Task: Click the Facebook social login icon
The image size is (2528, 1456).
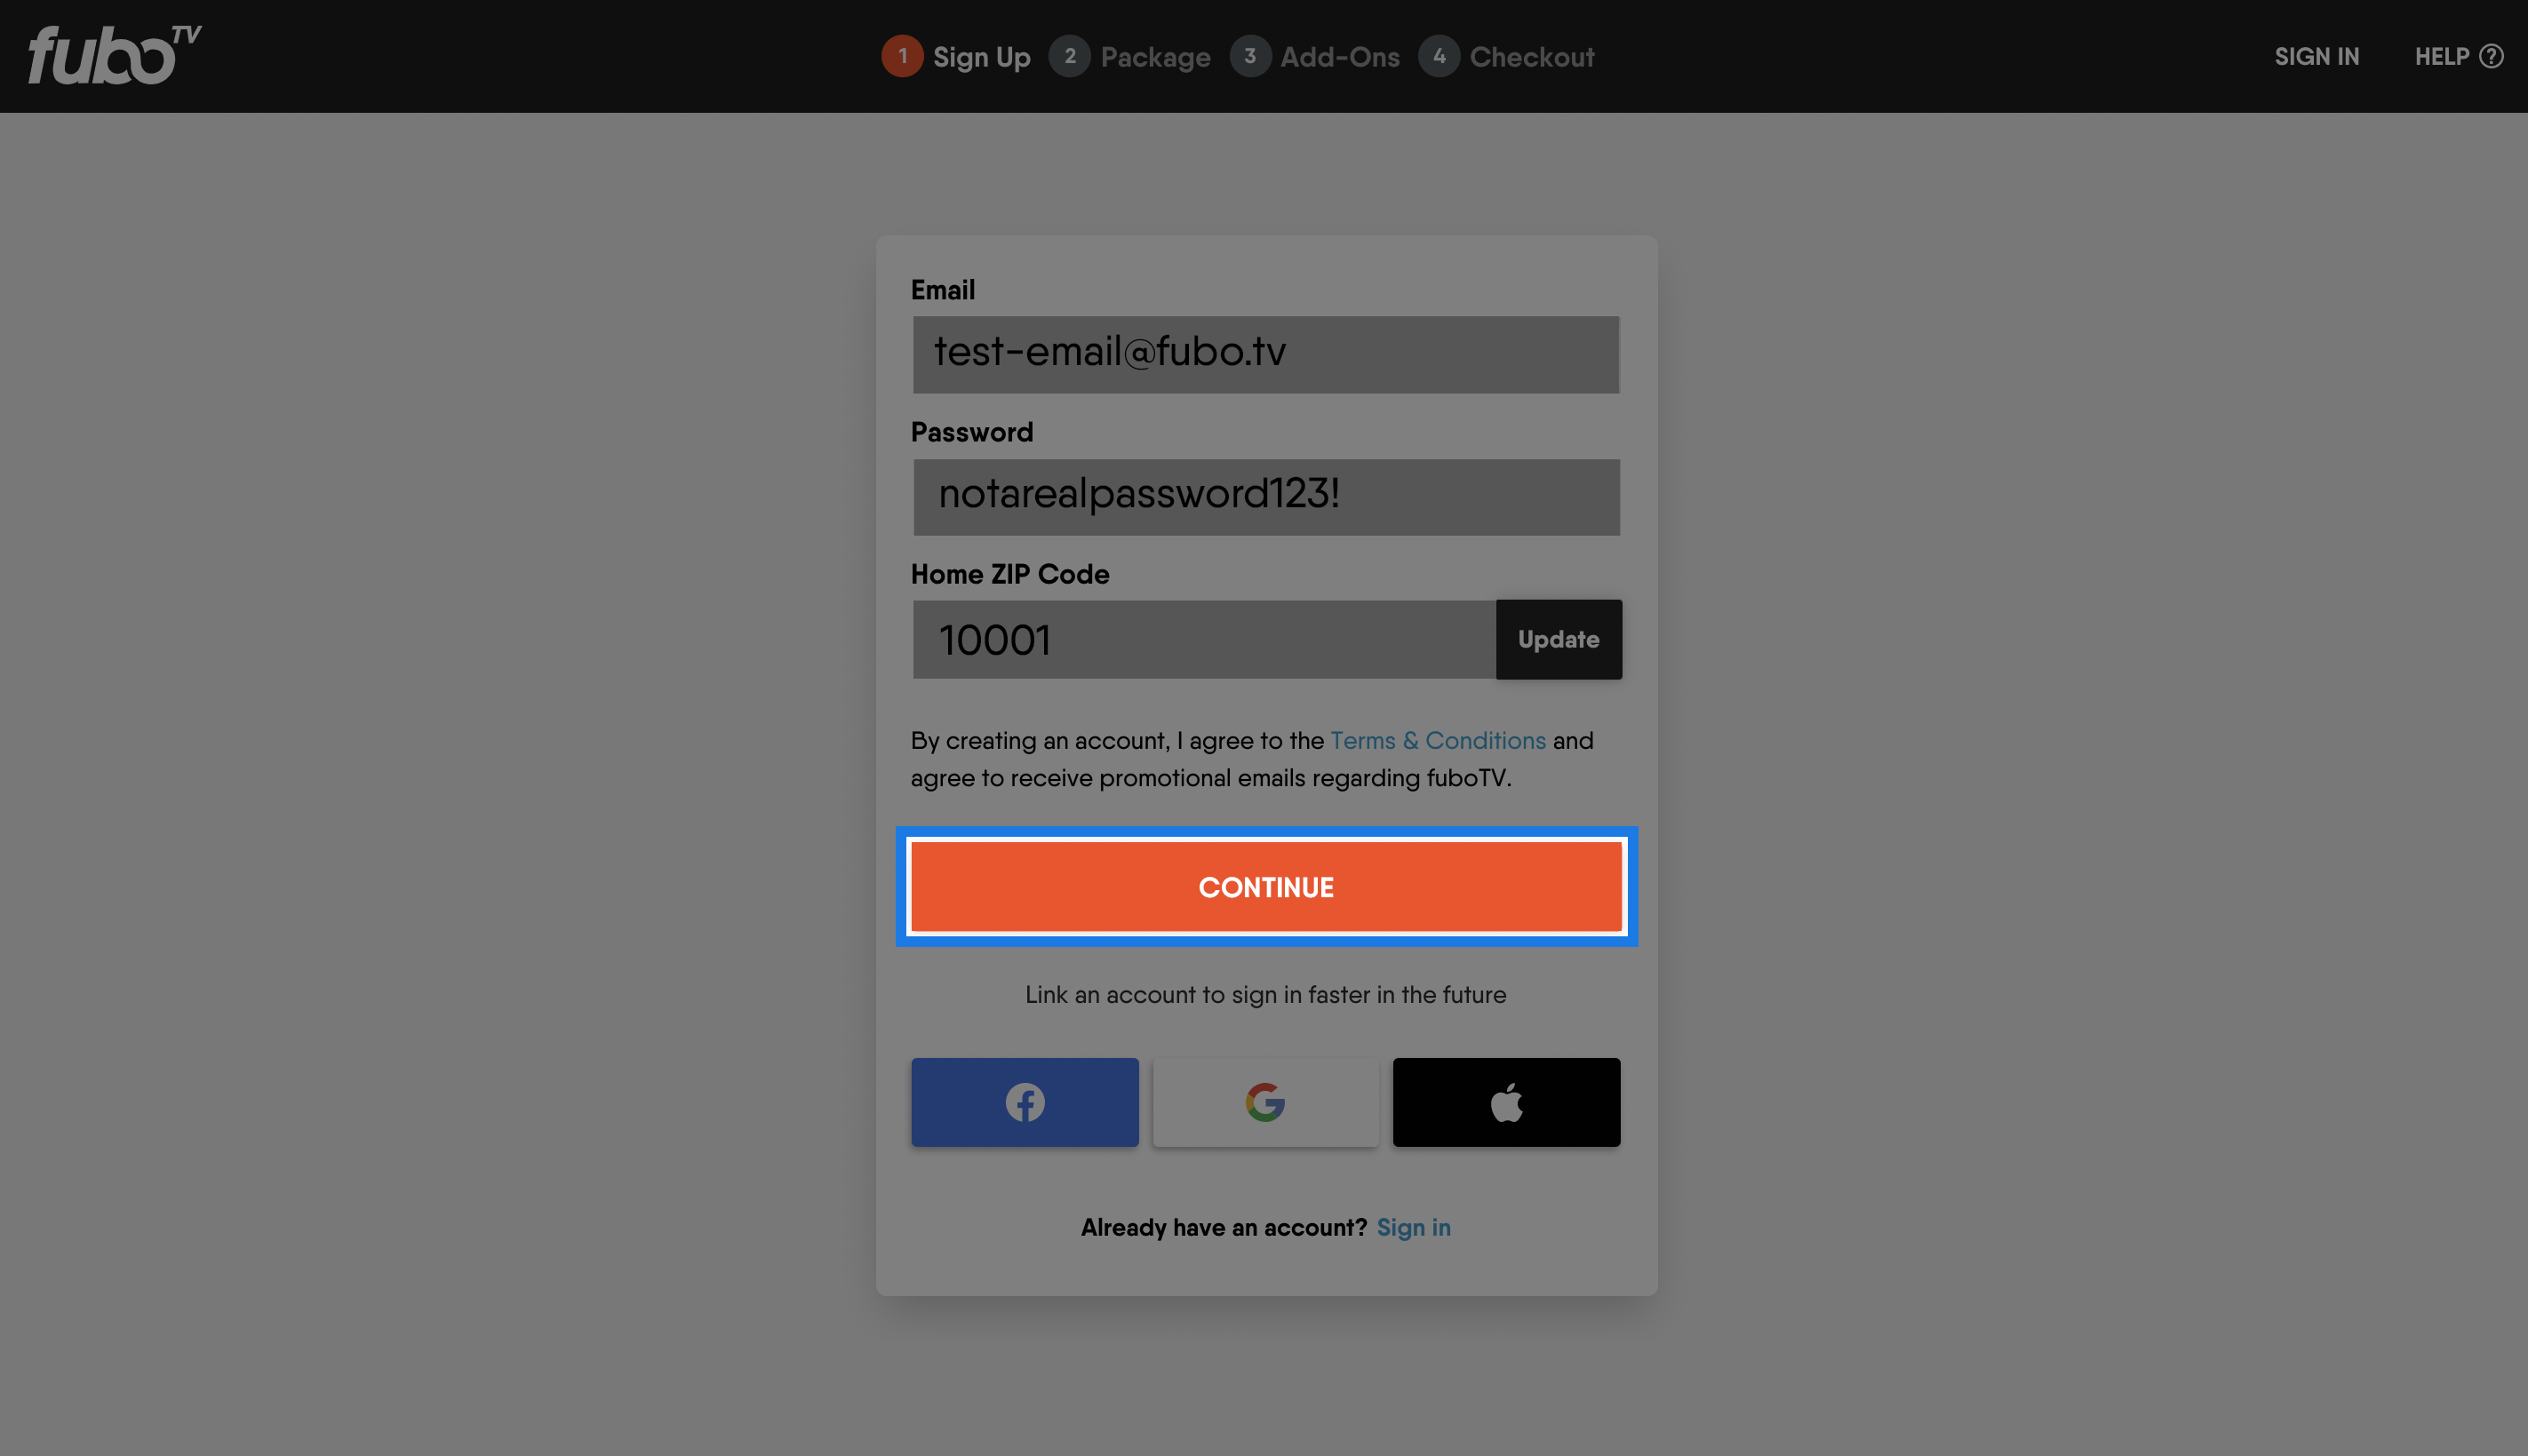Action: pyautogui.click(x=1025, y=1102)
